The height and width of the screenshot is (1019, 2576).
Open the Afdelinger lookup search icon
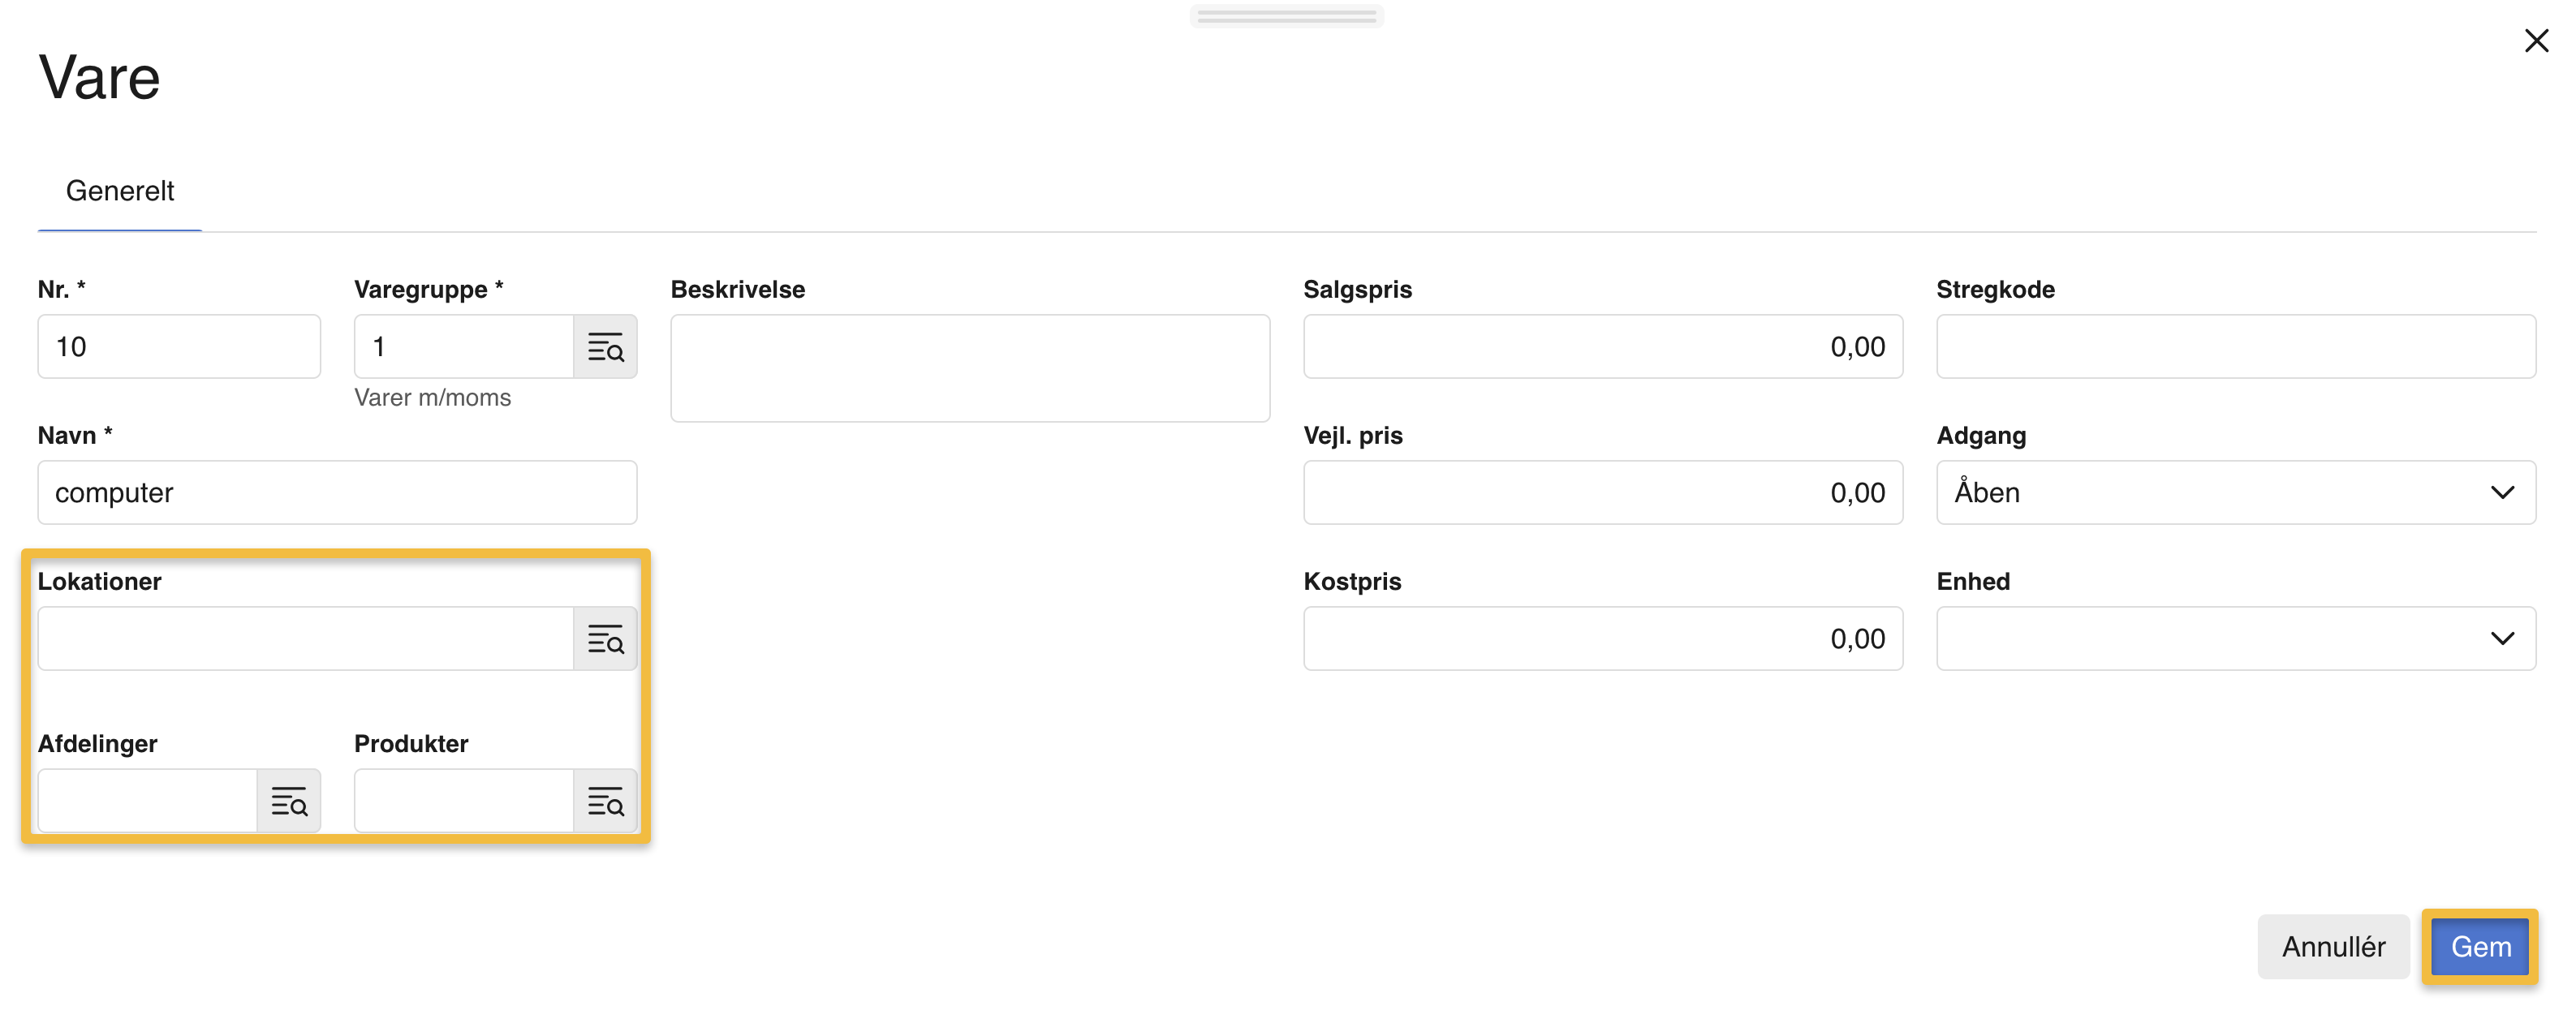coord(289,801)
